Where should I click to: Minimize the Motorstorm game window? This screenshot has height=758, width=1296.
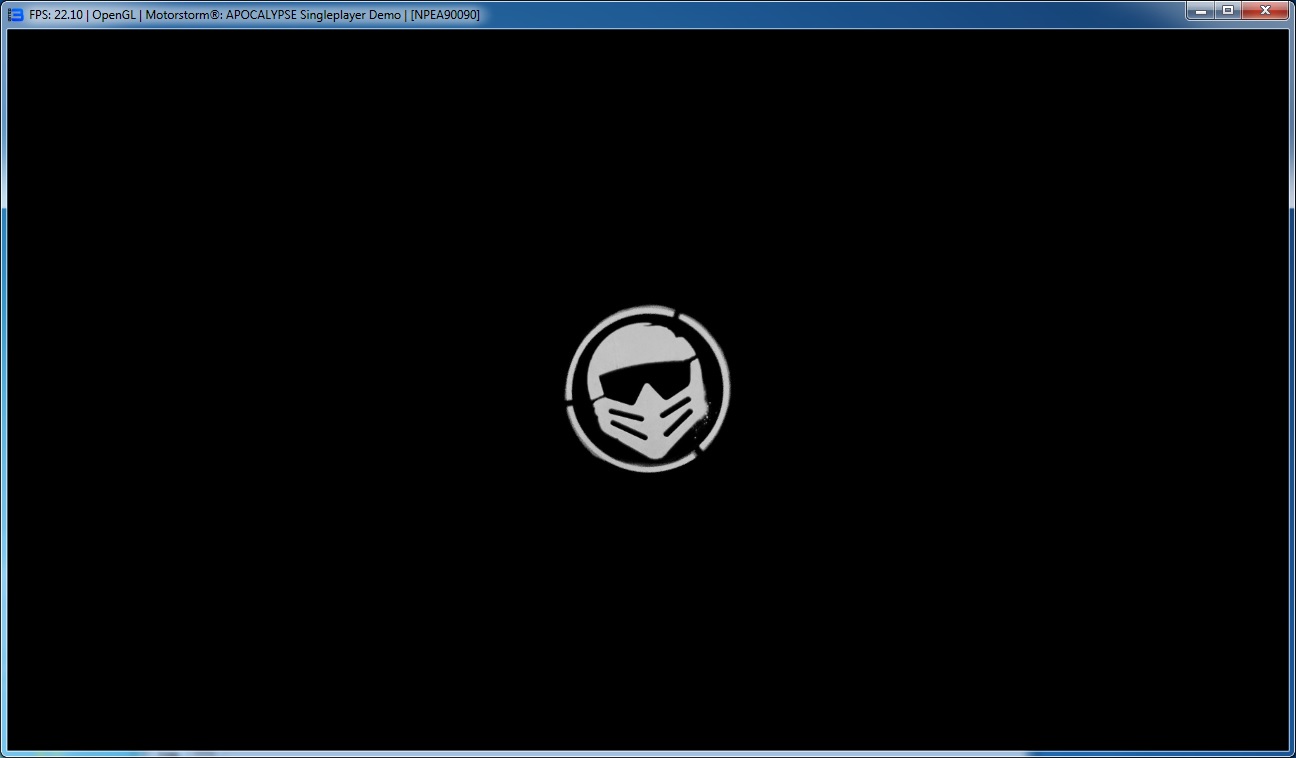click(x=1201, y=10)
